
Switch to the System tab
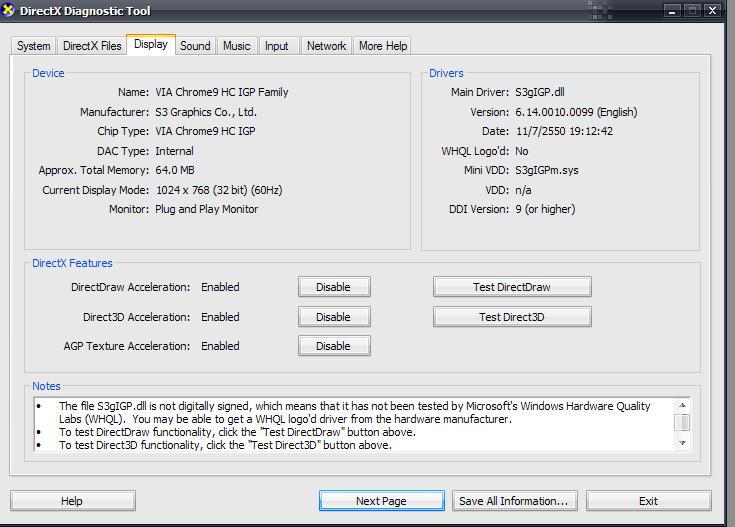pyautogui.click(x=33, y=46)
